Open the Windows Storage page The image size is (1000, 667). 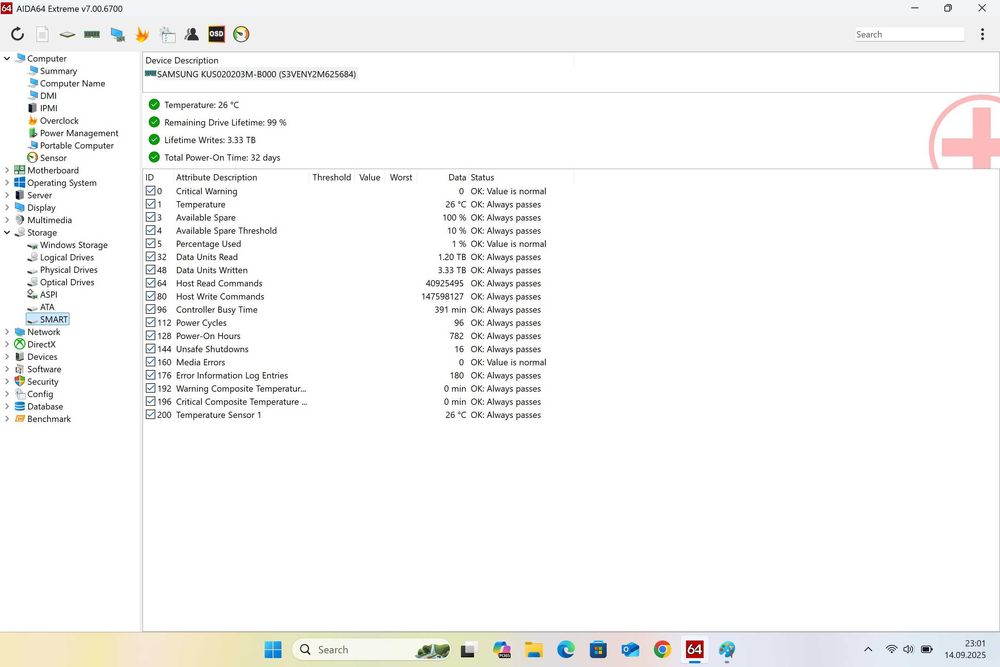pos(73,245)
